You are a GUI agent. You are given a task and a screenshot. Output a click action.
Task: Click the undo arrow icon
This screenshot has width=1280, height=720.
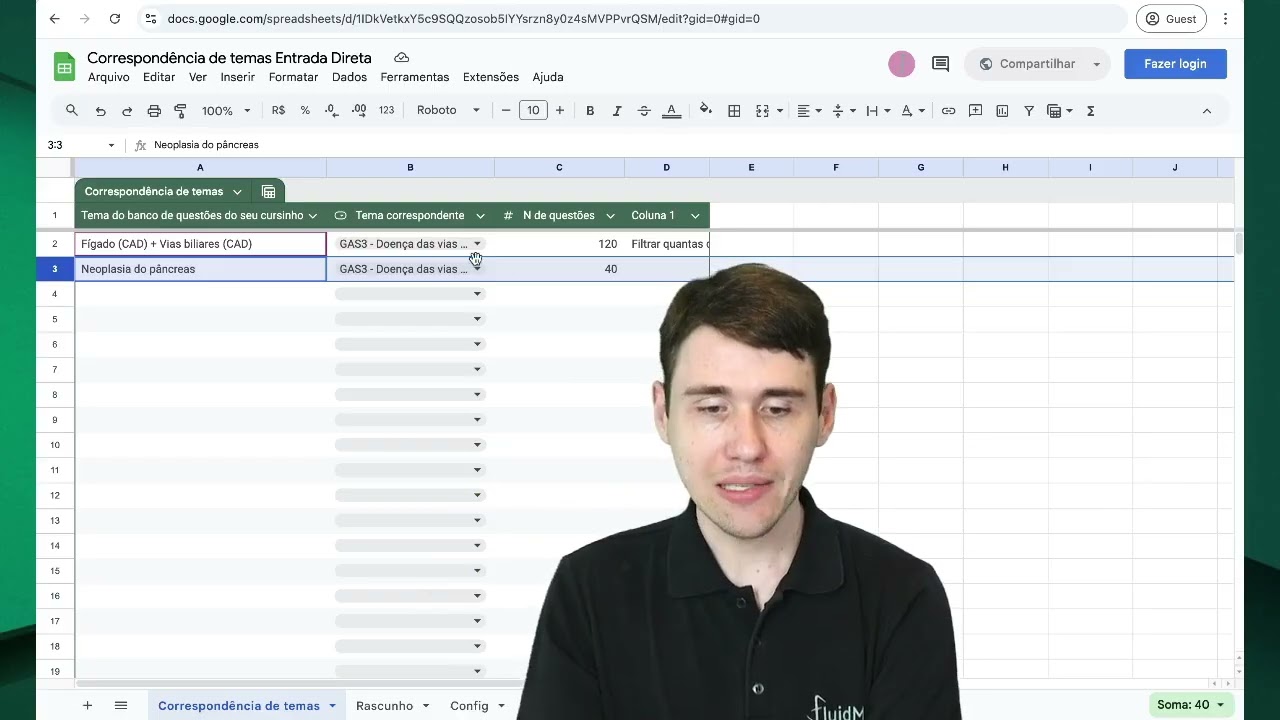click(x=100, y=111)
